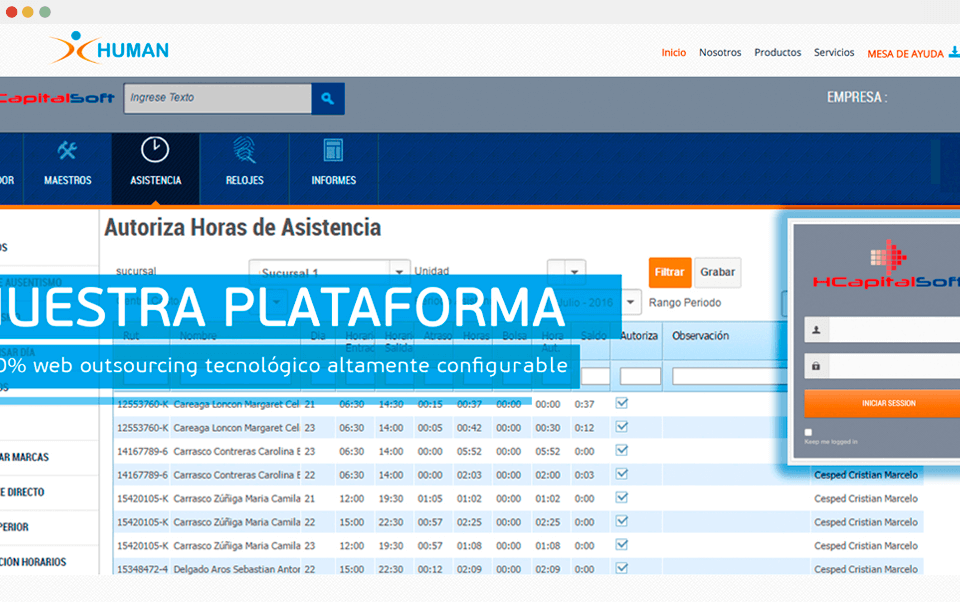Click the MAESTROS tools icon
Viewport: 960px width, 602px height.
tap(67, 154)
